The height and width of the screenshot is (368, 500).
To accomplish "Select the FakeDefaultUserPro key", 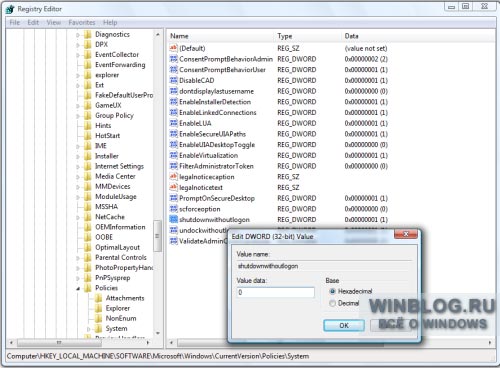I will click(x=124, y=95).
